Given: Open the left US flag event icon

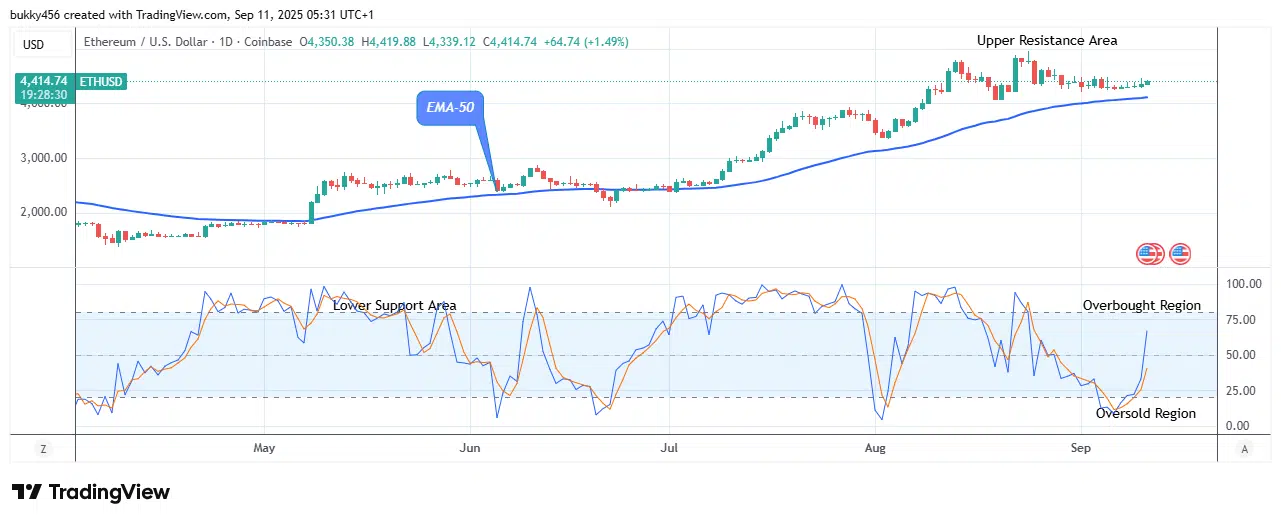Looking at the screenshot, I should coord(1147,254).
